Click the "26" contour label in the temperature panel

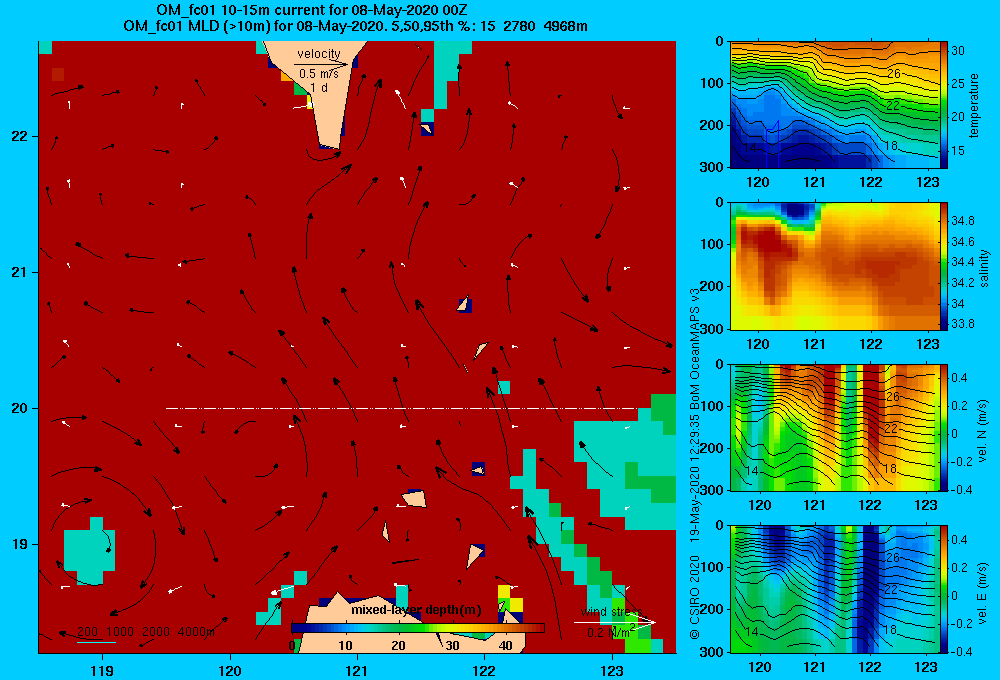pos(894,73)
